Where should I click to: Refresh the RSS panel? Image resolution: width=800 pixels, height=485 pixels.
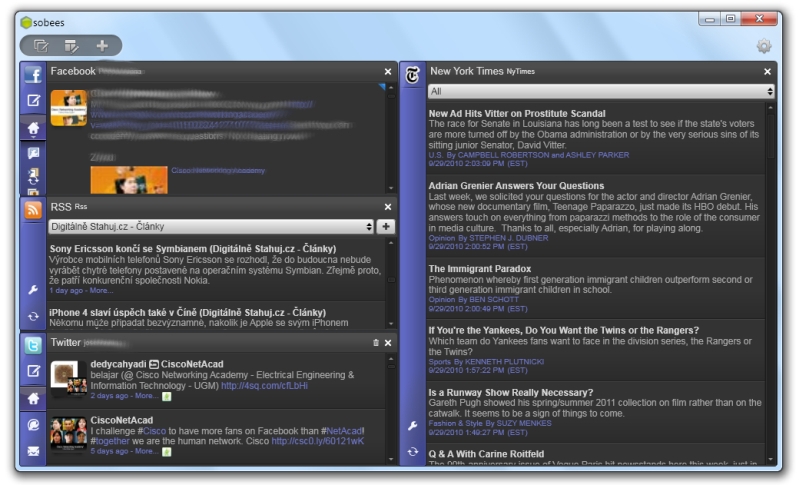pyautogui.click(x=33, y=317)
